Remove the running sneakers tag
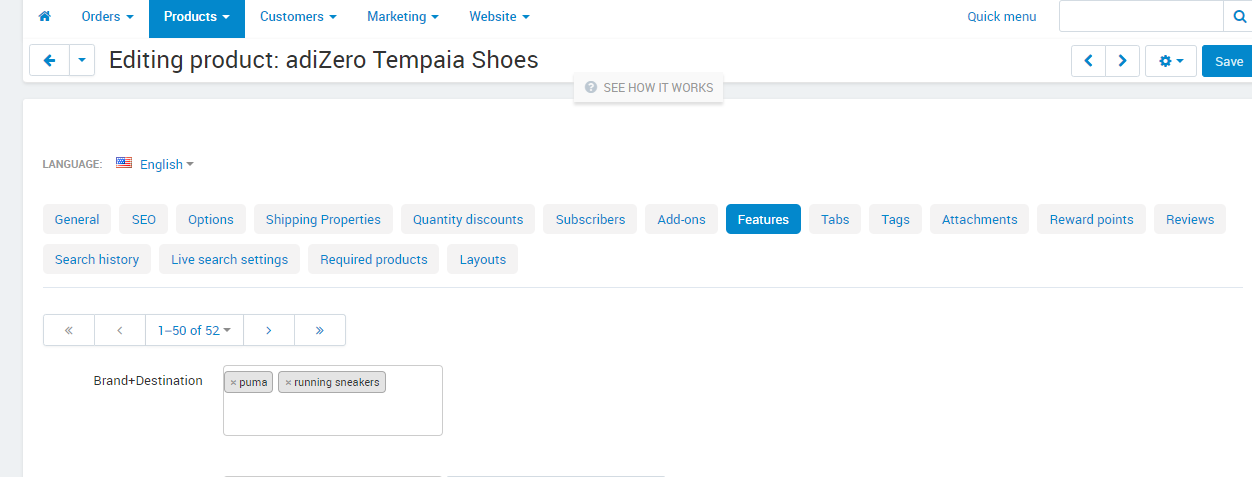 288,382
